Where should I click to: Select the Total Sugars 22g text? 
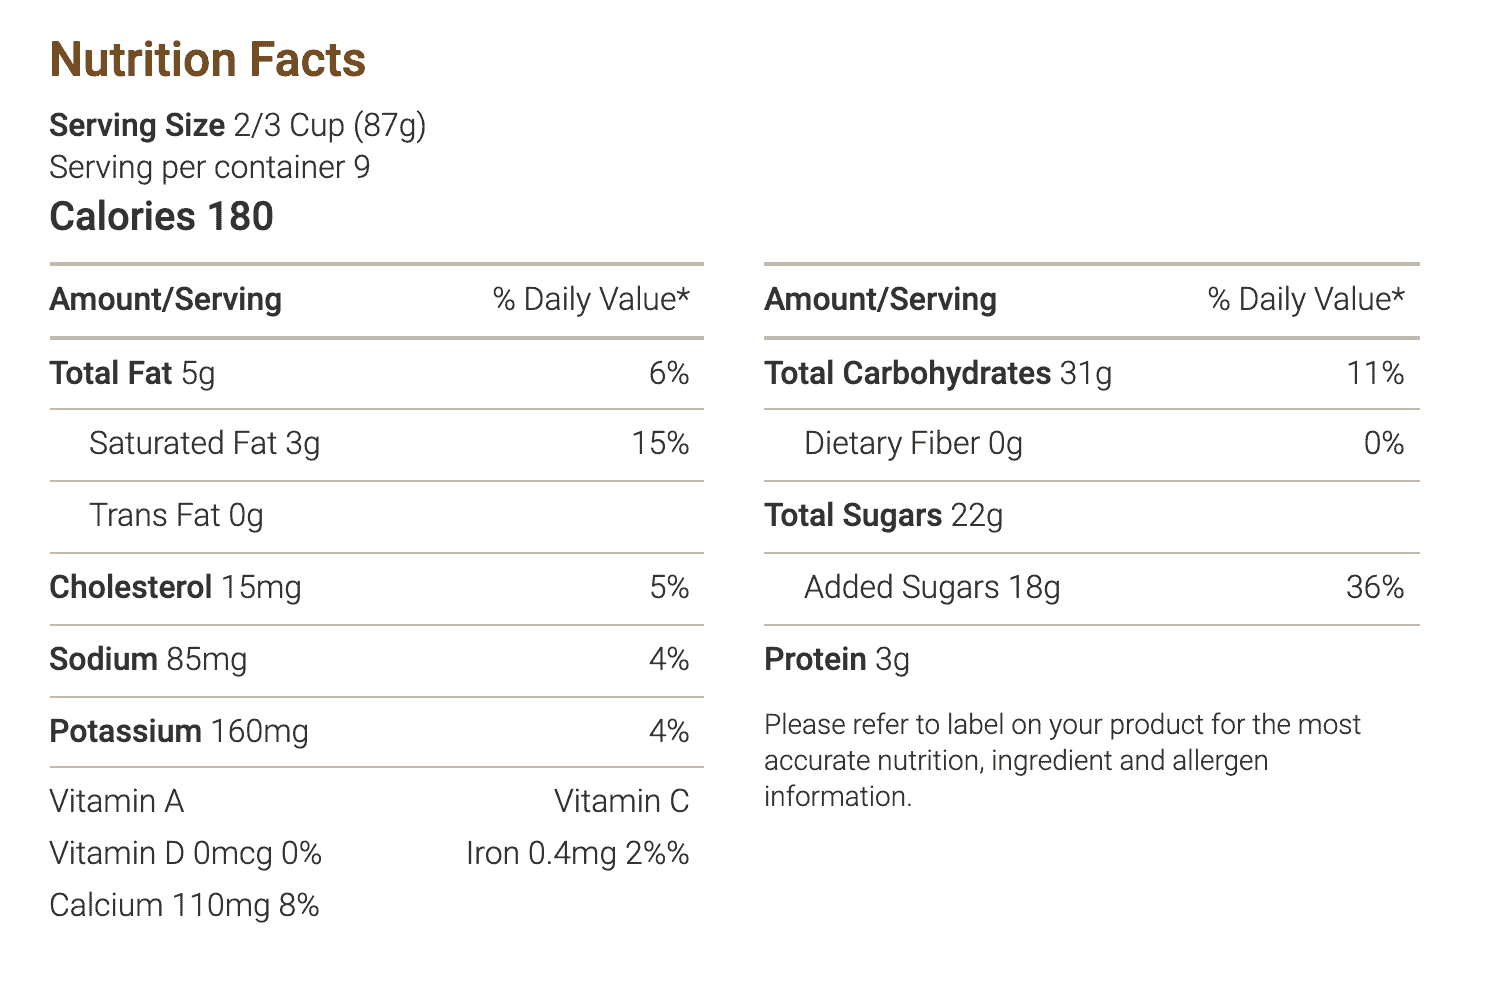(884, 516)
